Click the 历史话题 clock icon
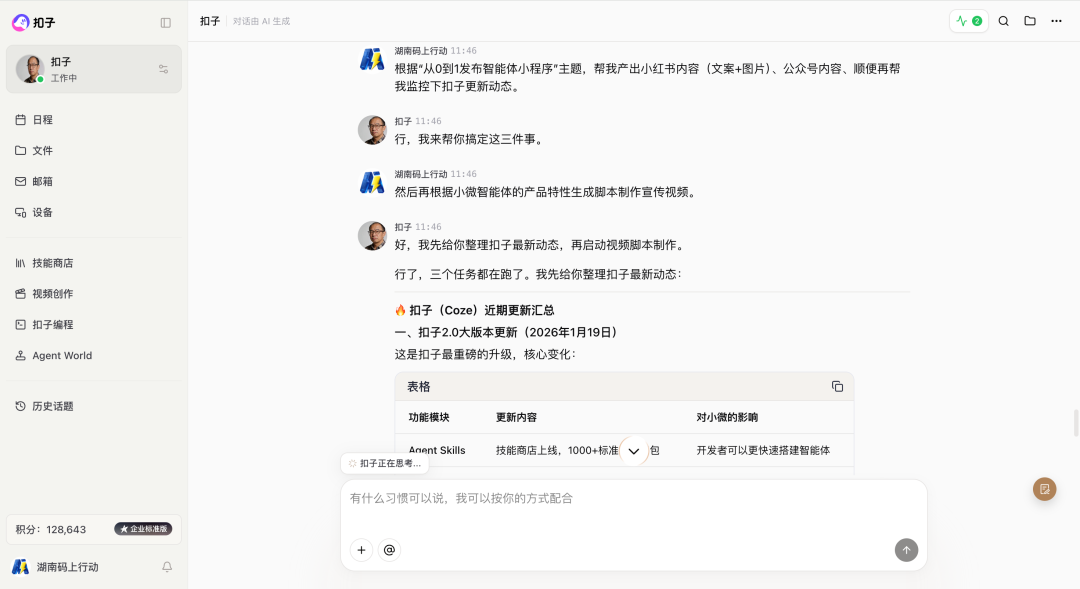 pyautogui.click(x=21, y=406)
